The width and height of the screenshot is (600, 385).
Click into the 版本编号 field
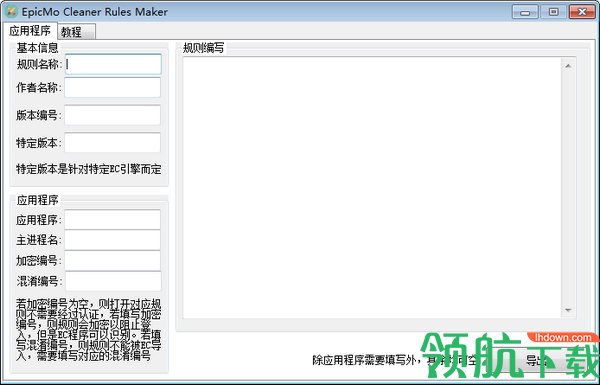pos(112,115)
